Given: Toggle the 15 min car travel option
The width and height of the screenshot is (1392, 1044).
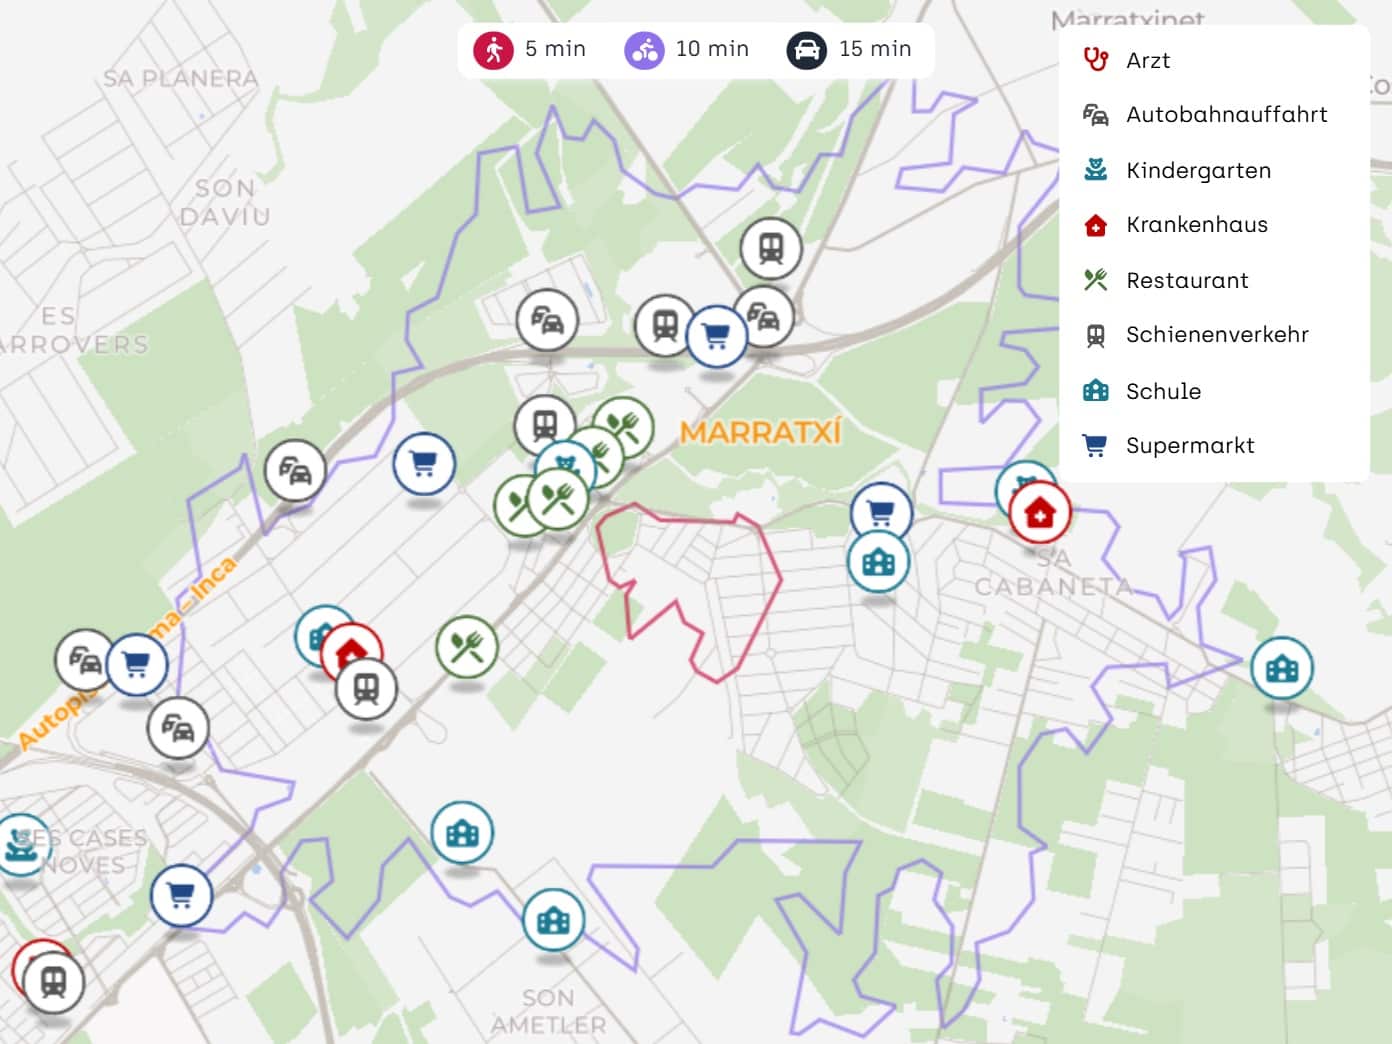Looking at the screenshot, I should (x=807, y=49).
